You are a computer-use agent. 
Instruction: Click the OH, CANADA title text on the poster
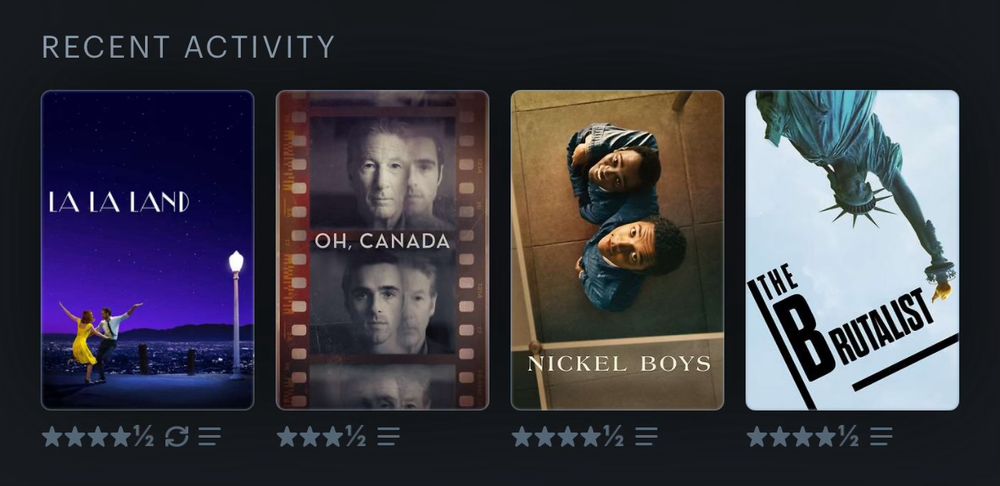[x=382, y=241]
